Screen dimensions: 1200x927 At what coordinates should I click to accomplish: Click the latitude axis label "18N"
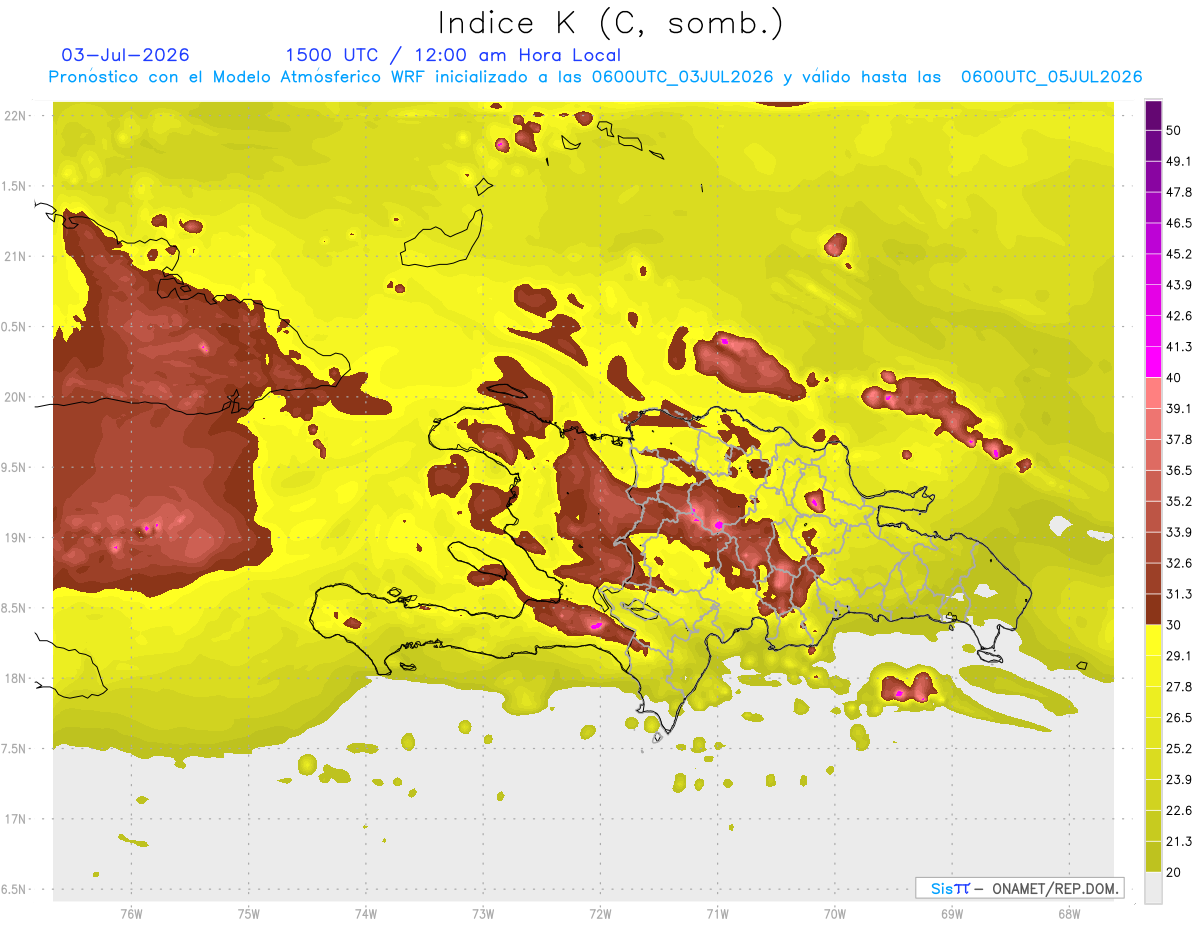[x=17, y=678]
